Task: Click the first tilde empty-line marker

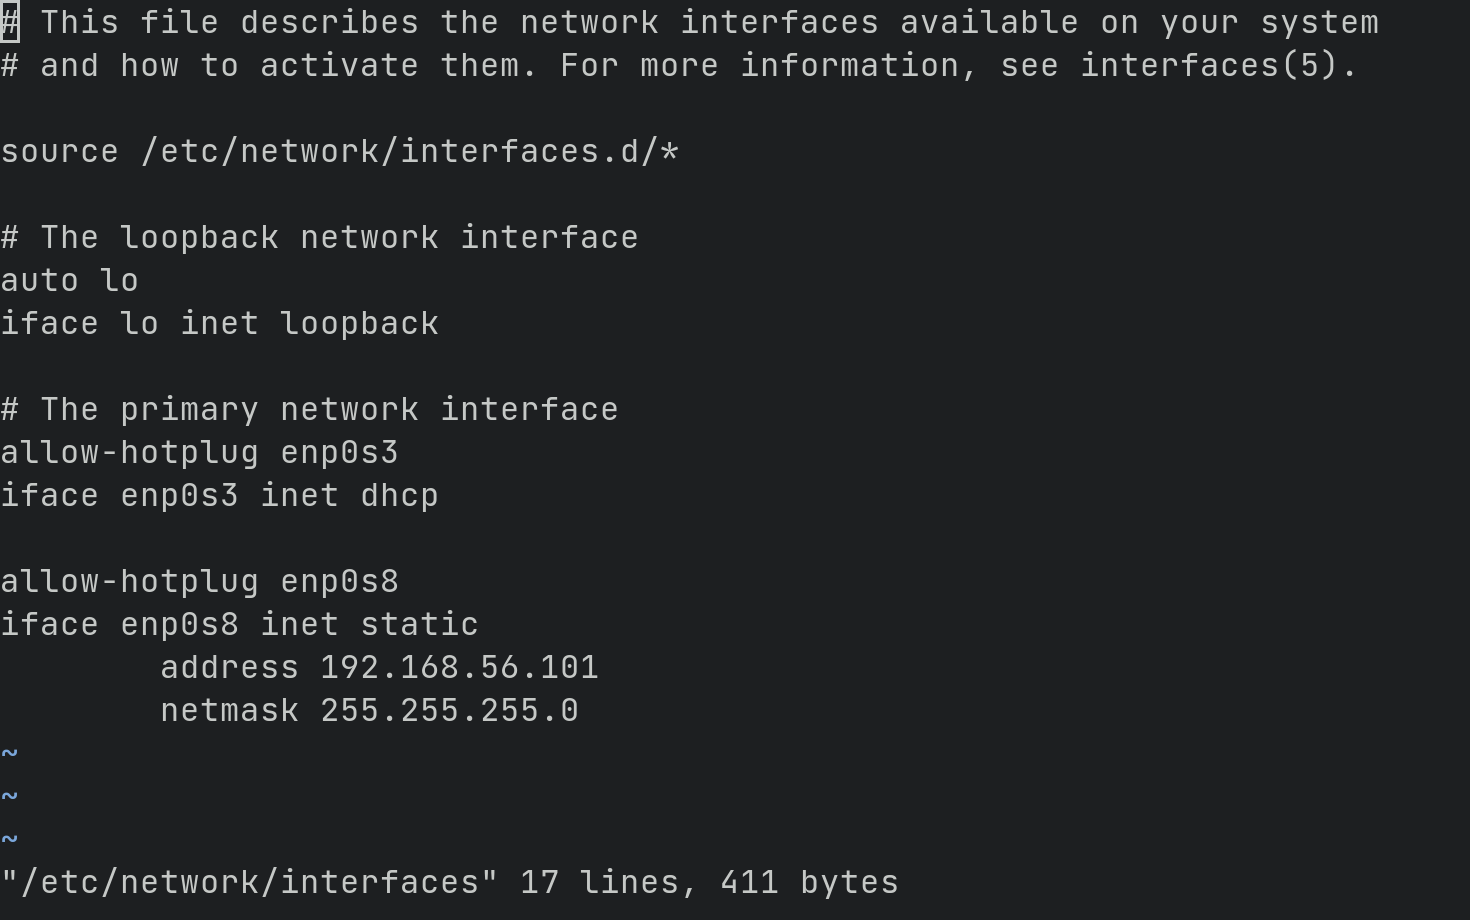Action: (10, 754)
